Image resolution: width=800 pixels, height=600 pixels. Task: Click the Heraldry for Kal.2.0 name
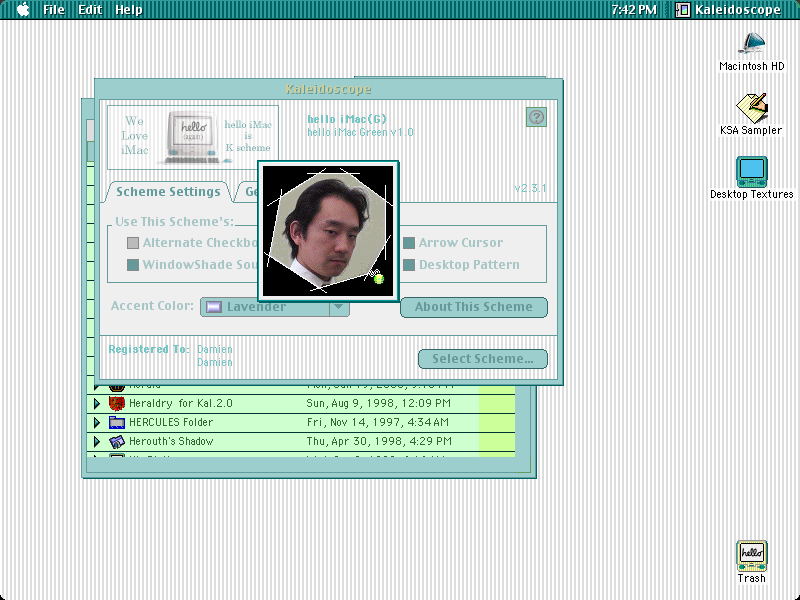(x=181, y=404)
